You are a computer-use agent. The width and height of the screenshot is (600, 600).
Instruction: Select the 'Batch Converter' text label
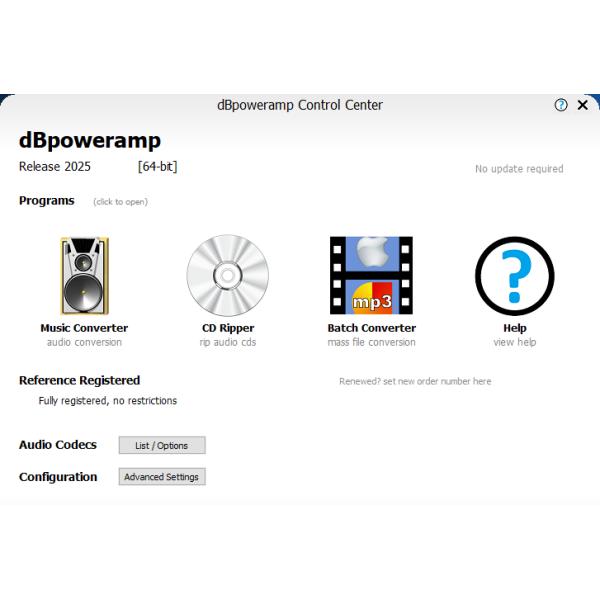371,328
